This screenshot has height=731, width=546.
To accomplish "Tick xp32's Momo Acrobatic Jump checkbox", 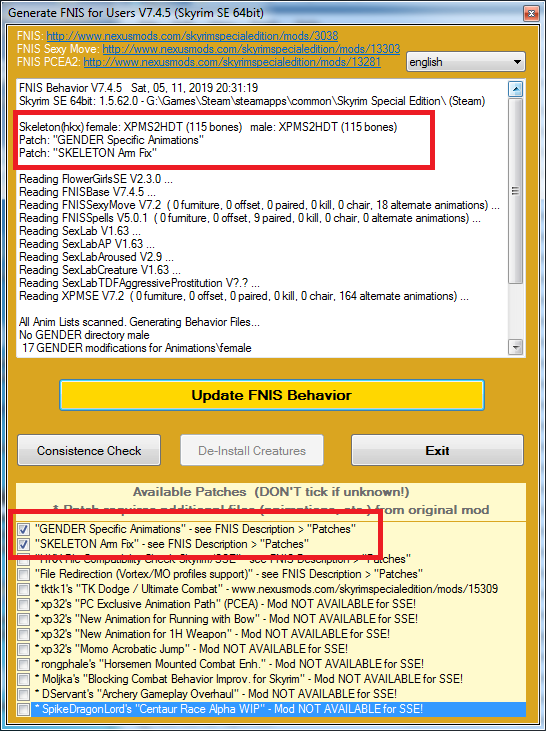I will [23, 648].
